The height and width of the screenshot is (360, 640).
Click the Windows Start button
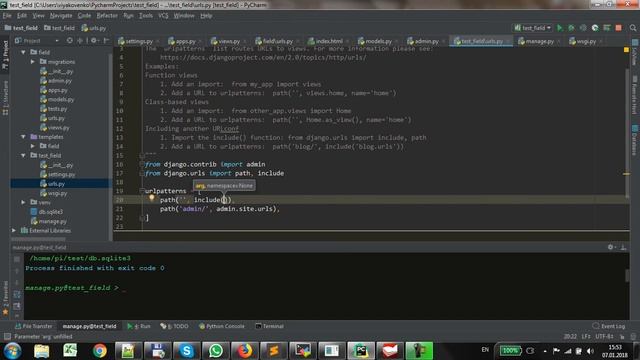[12, 351]
